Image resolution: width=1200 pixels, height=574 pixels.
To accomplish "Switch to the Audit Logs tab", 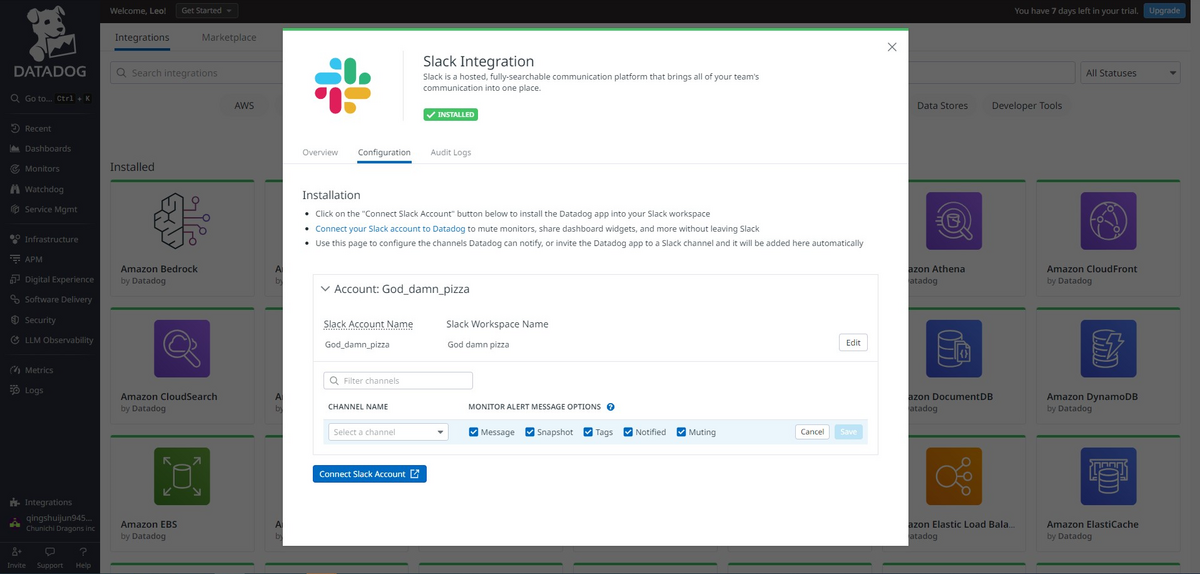I will (x=451, y=152).
